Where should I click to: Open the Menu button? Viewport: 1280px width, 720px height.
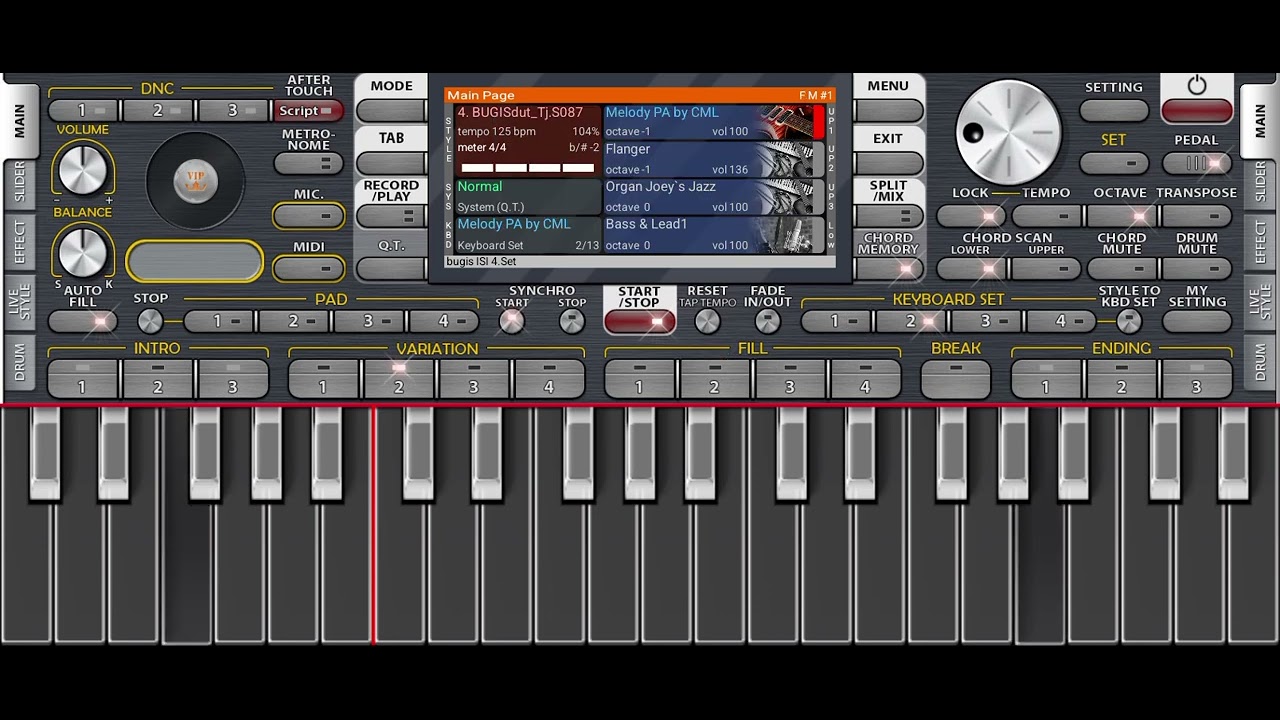pos(888,110)
